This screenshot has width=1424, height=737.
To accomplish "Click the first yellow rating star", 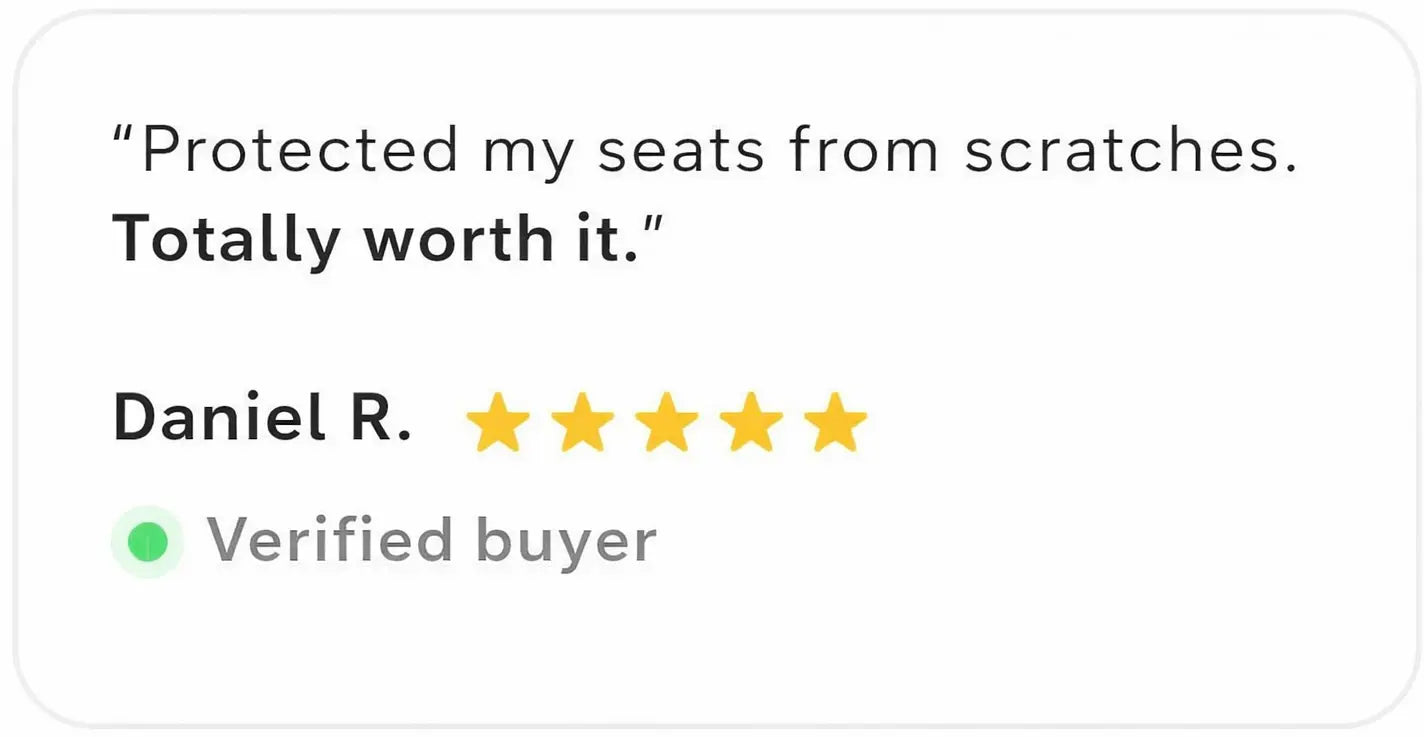I will tap(497, 423).
